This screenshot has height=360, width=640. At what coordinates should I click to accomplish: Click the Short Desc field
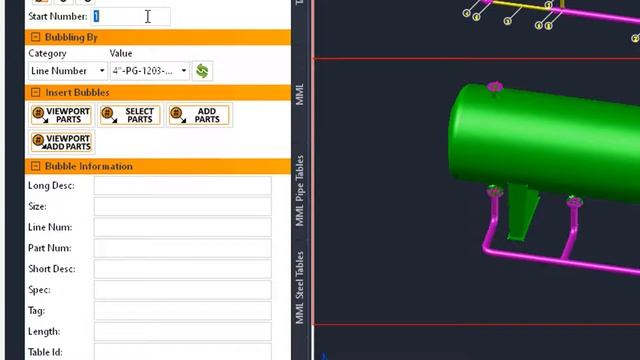[182, 269]
